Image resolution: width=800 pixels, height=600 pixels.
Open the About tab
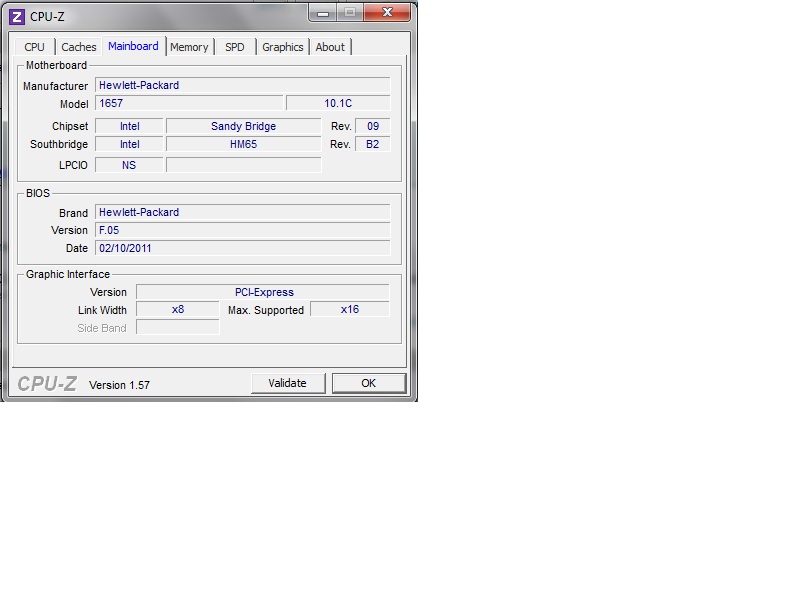click(x=330, y=47)
